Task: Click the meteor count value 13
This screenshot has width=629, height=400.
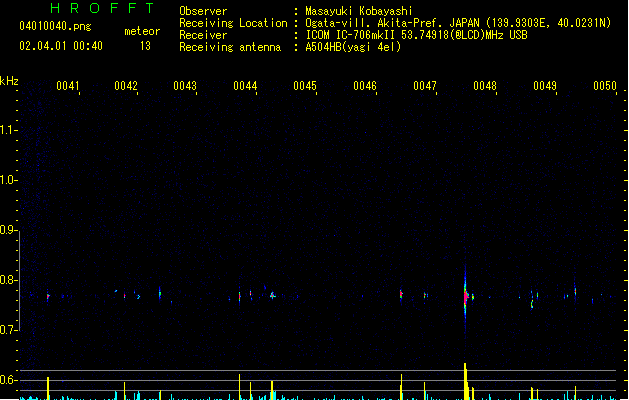Action: point(145,46)
